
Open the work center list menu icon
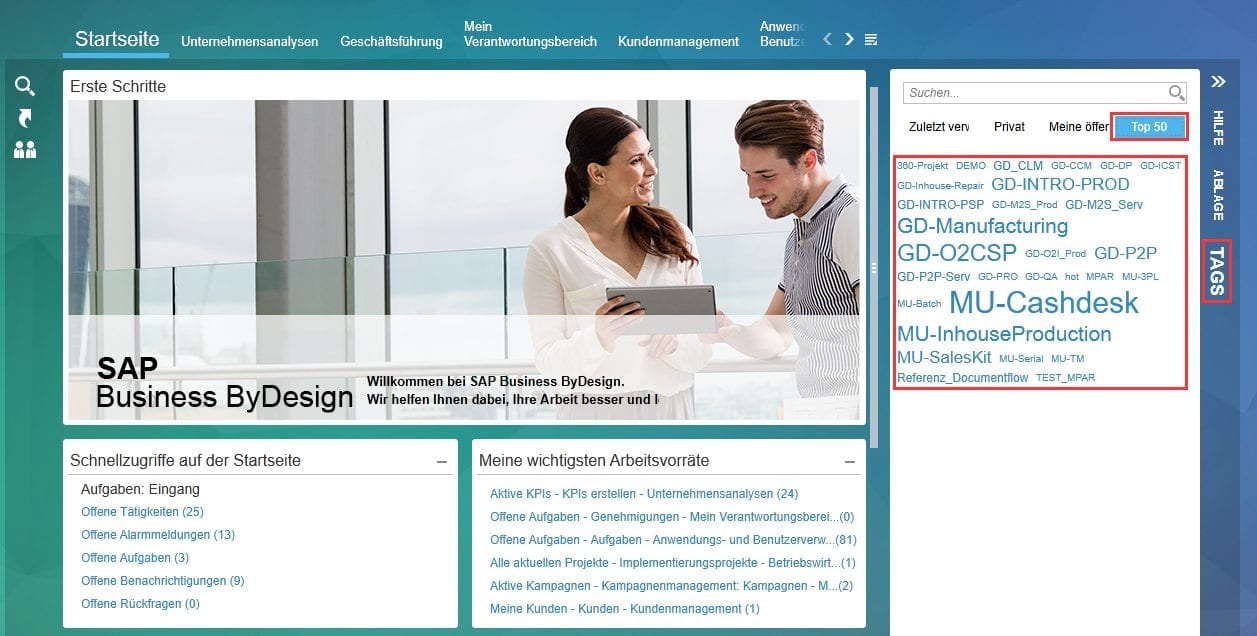(871, 39)
